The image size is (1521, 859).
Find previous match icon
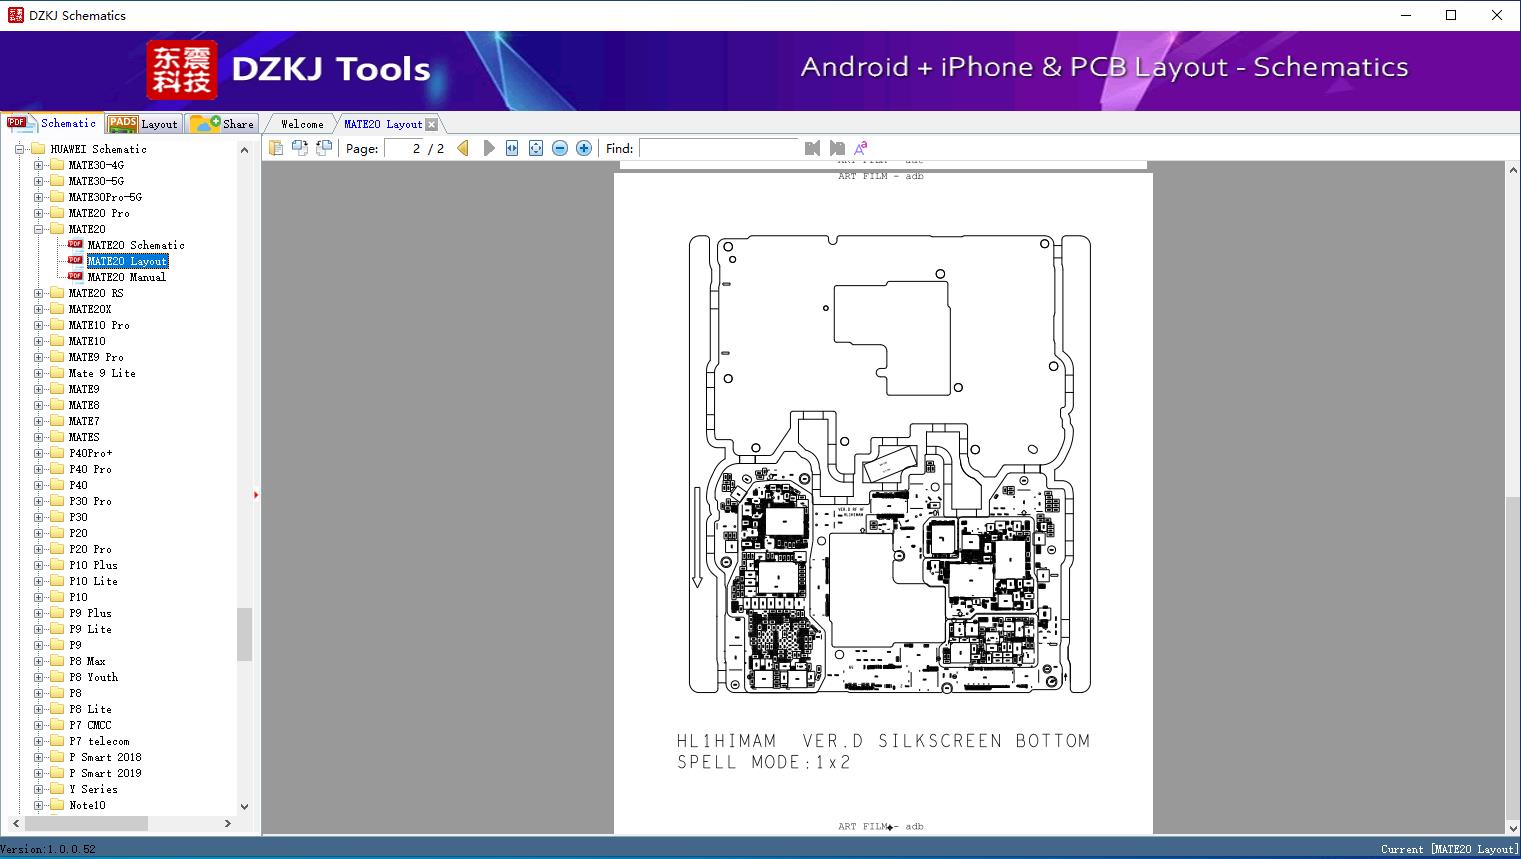(812, 148)
